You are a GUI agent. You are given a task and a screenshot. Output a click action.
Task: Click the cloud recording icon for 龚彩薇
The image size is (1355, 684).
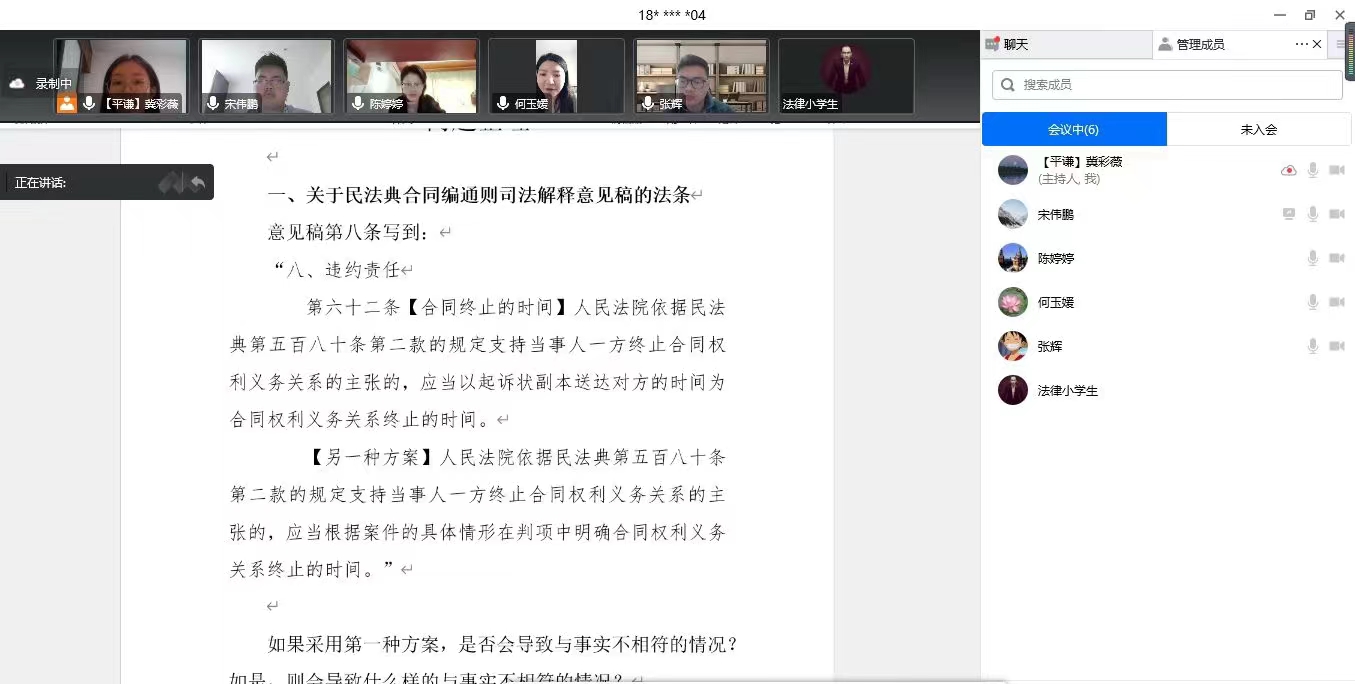coord(1289,171)
